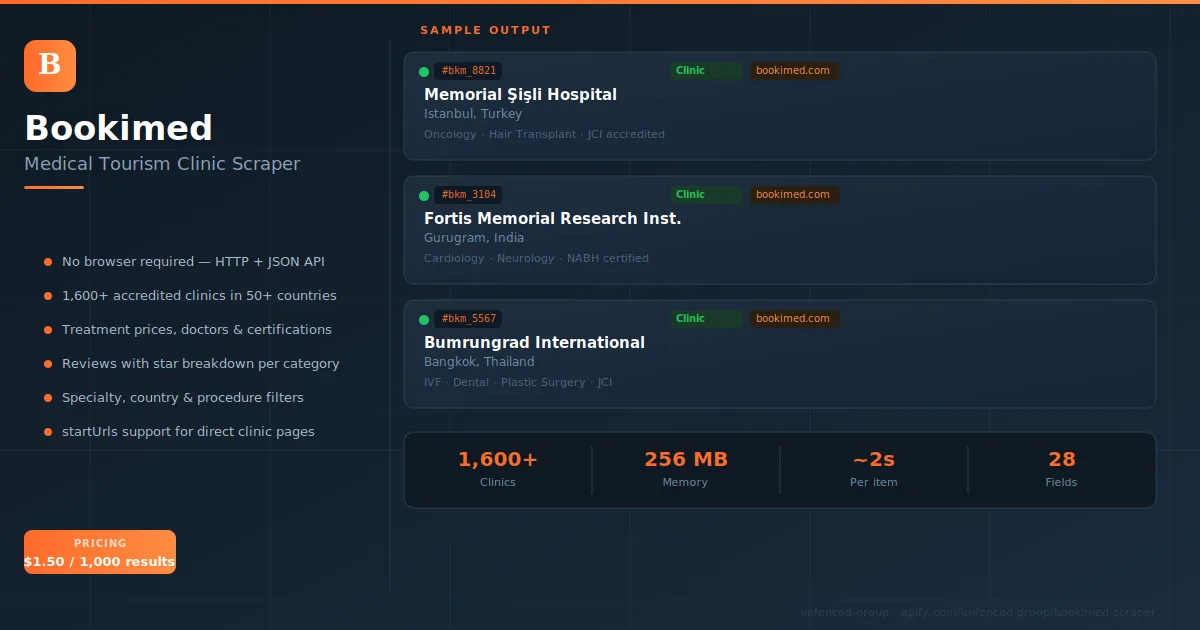Open bookimed.com tag on Memorial Şişli card
Screen dimensions: 1200x630
coord(794,71)
